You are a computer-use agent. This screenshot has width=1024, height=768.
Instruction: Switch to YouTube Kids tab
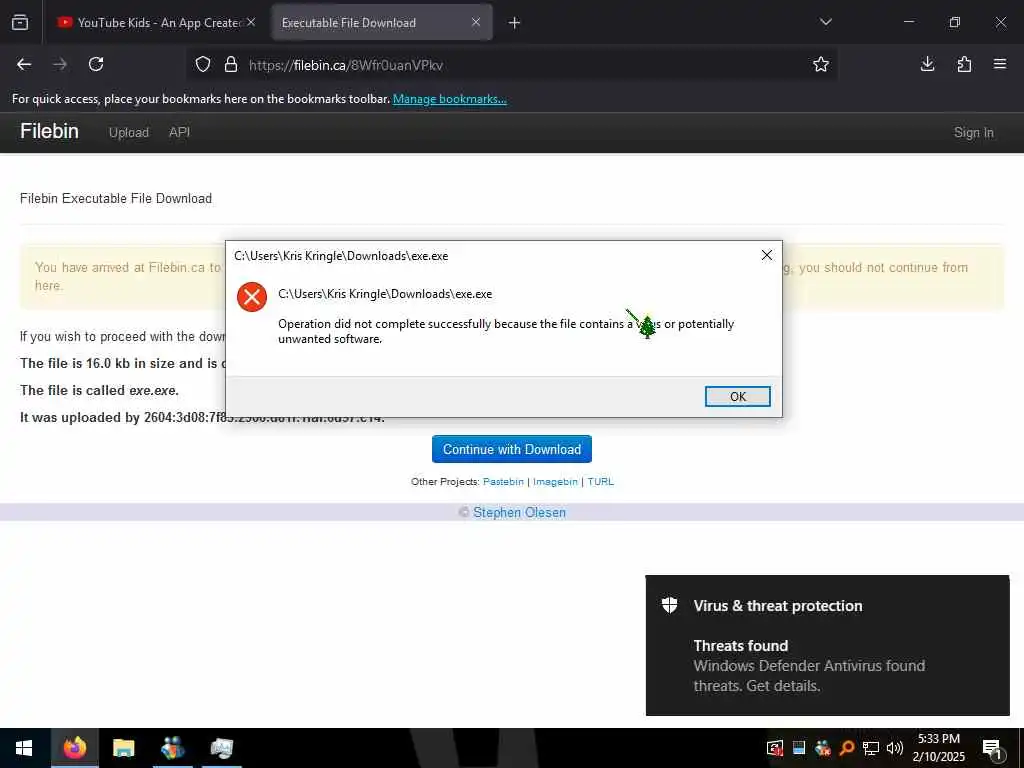[155, 22]
